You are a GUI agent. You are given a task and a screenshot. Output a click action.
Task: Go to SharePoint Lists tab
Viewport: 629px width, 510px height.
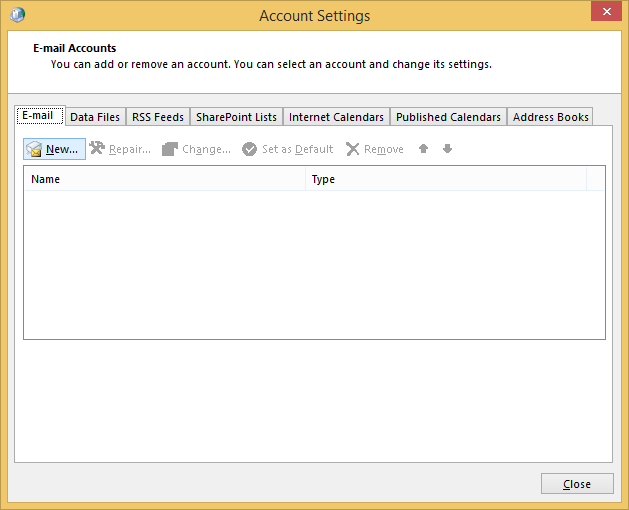pyautogui.click(x=236, y=117)
